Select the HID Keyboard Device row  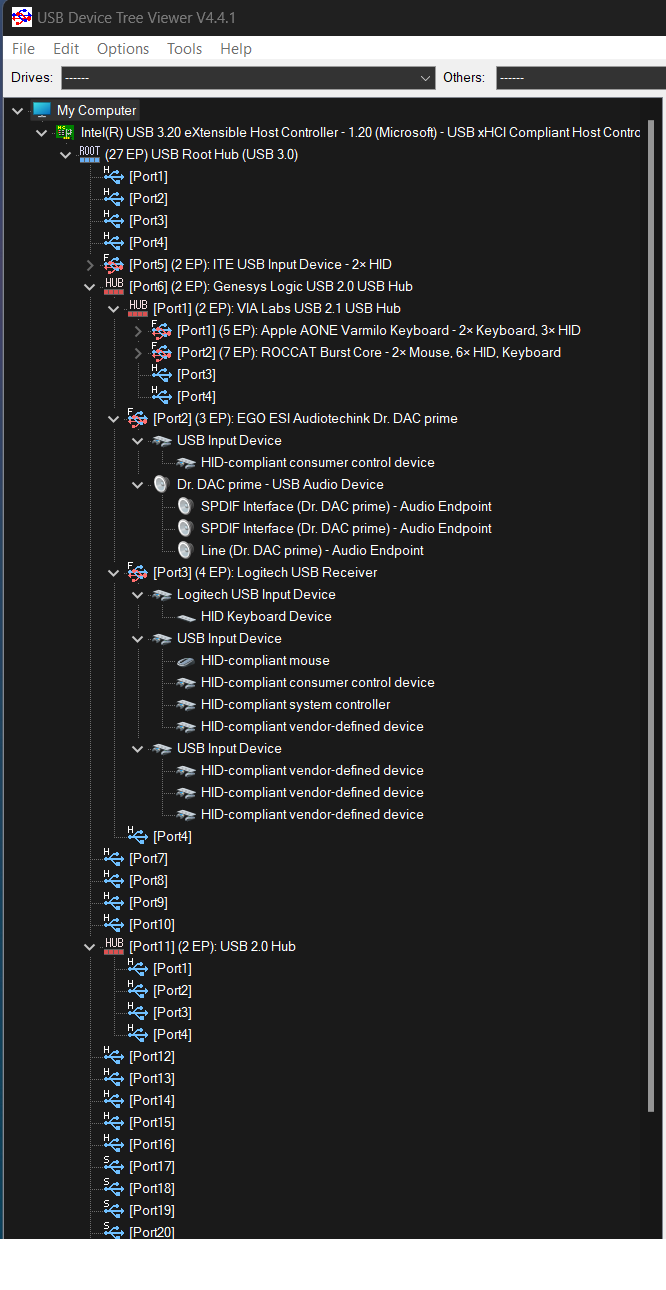click(266, 616)
